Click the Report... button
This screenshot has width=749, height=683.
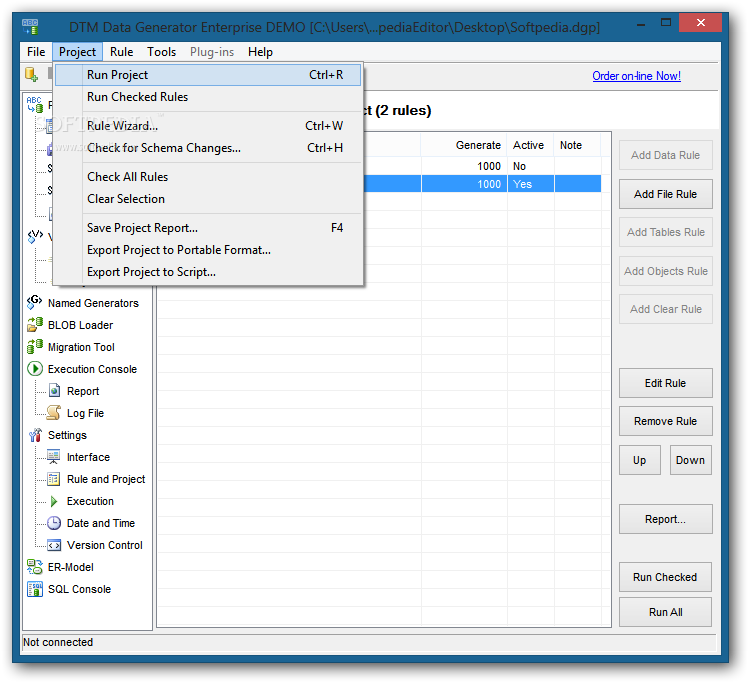click(665, 519)
